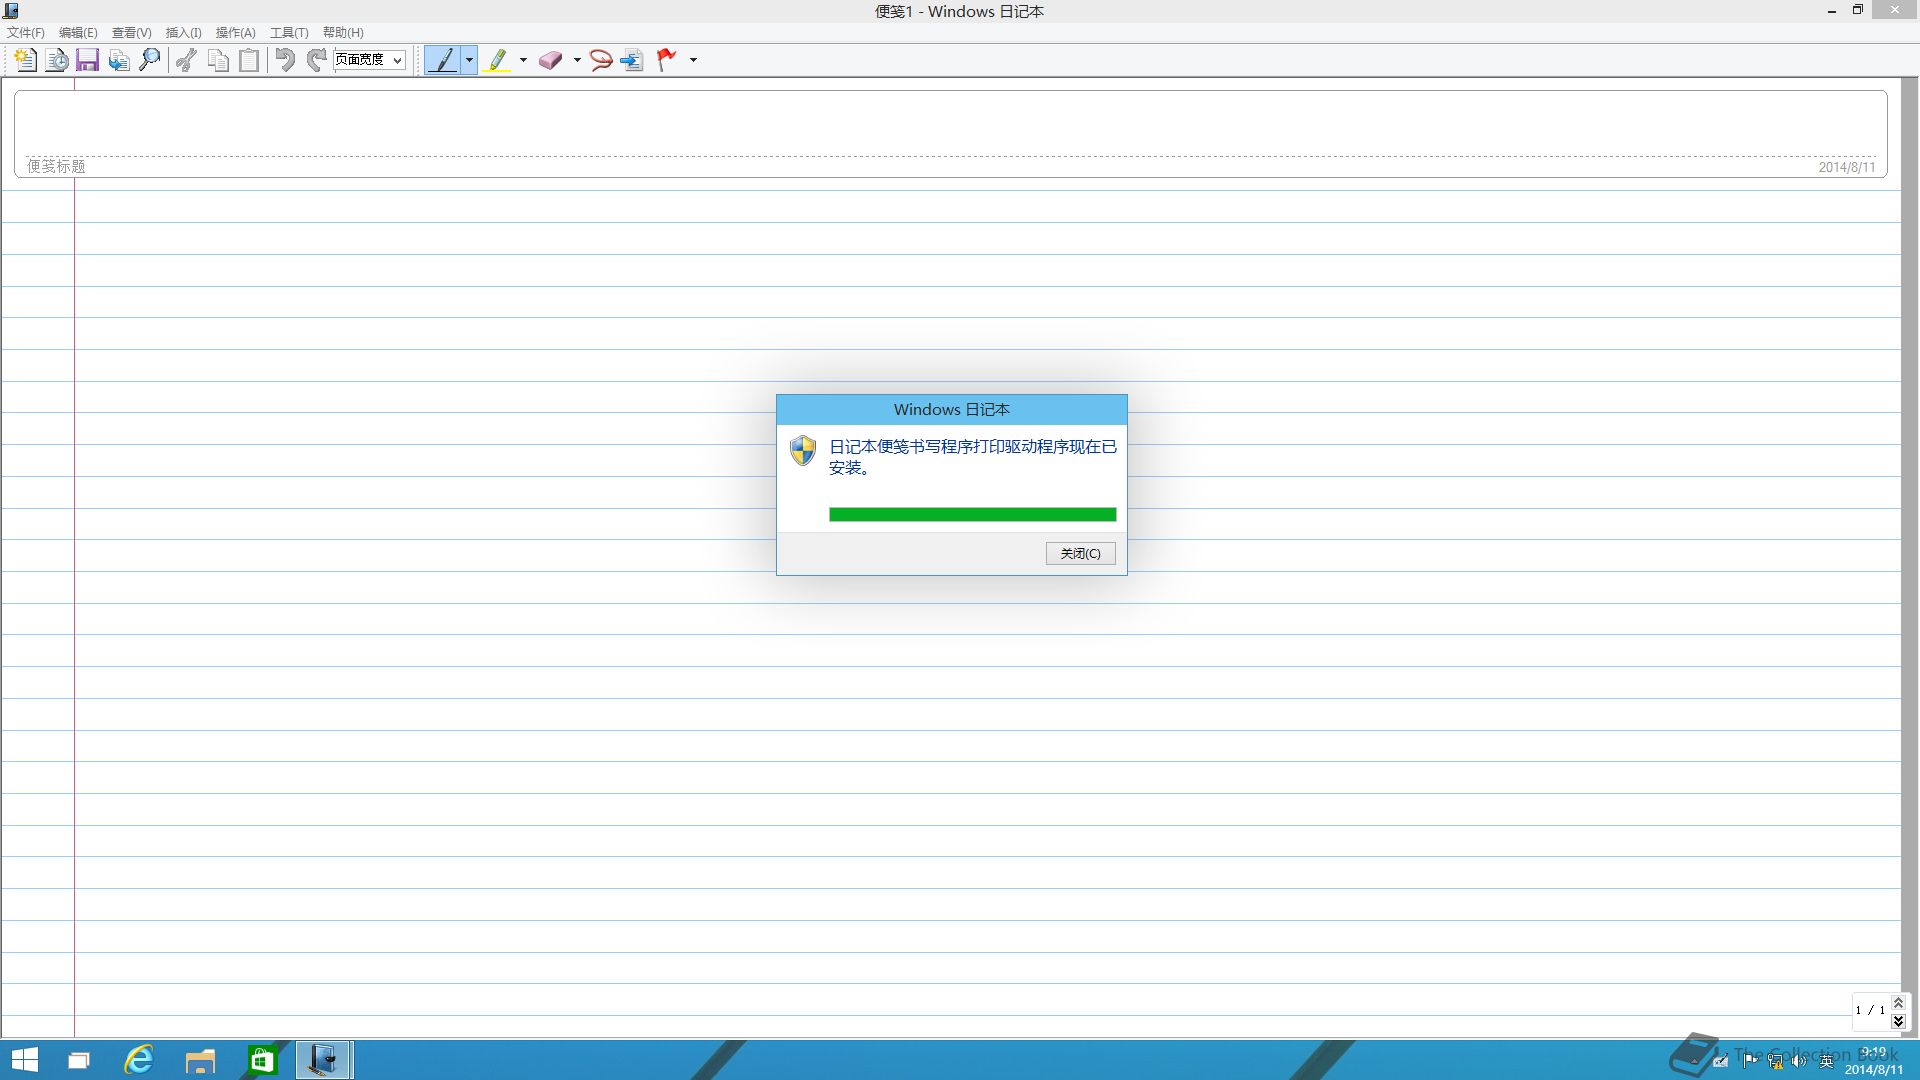
Task: Open the desktop window icon on taskbar
Action: [78, 1060]
